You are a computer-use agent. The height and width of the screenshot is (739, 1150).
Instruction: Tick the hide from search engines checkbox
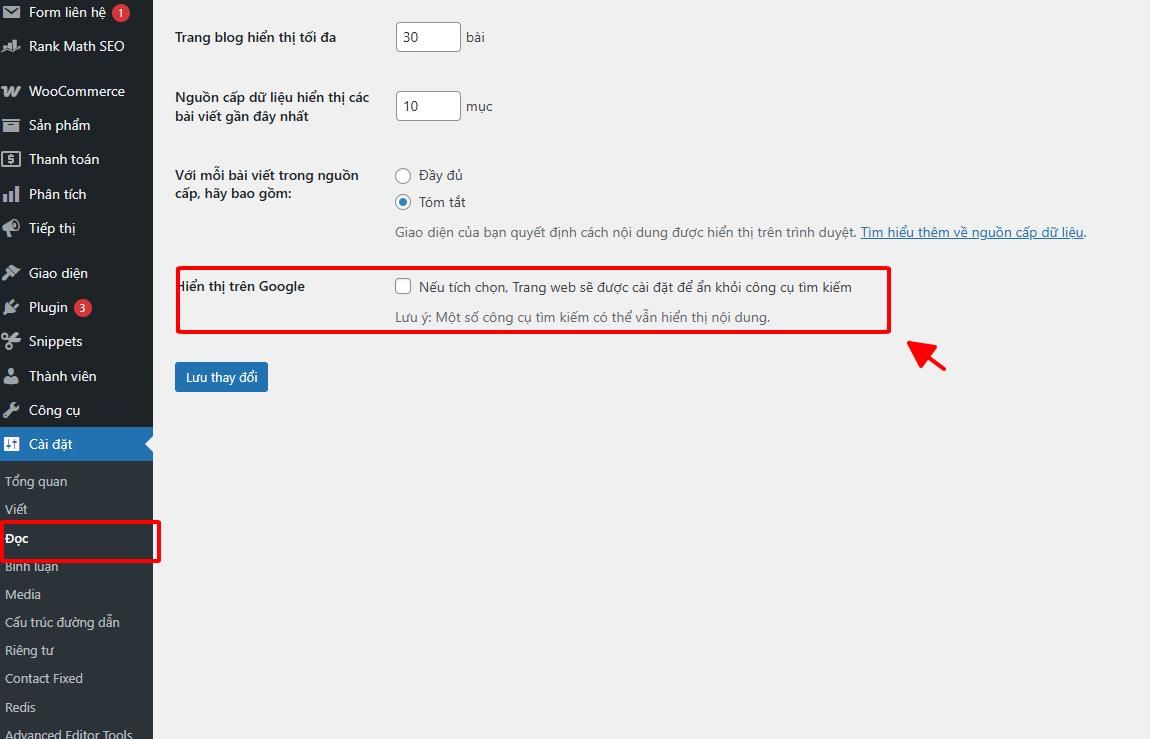(x=403, y=286)
